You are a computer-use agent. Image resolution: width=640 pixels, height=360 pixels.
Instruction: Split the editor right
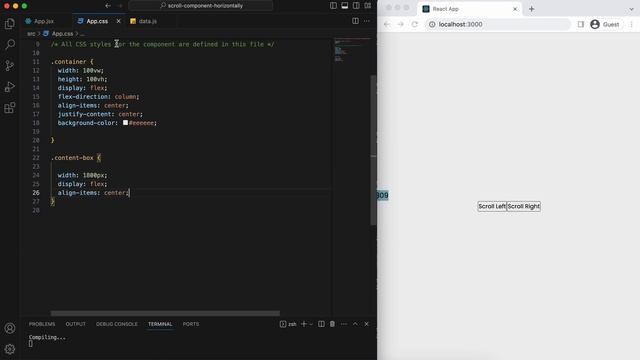[356, 21]
